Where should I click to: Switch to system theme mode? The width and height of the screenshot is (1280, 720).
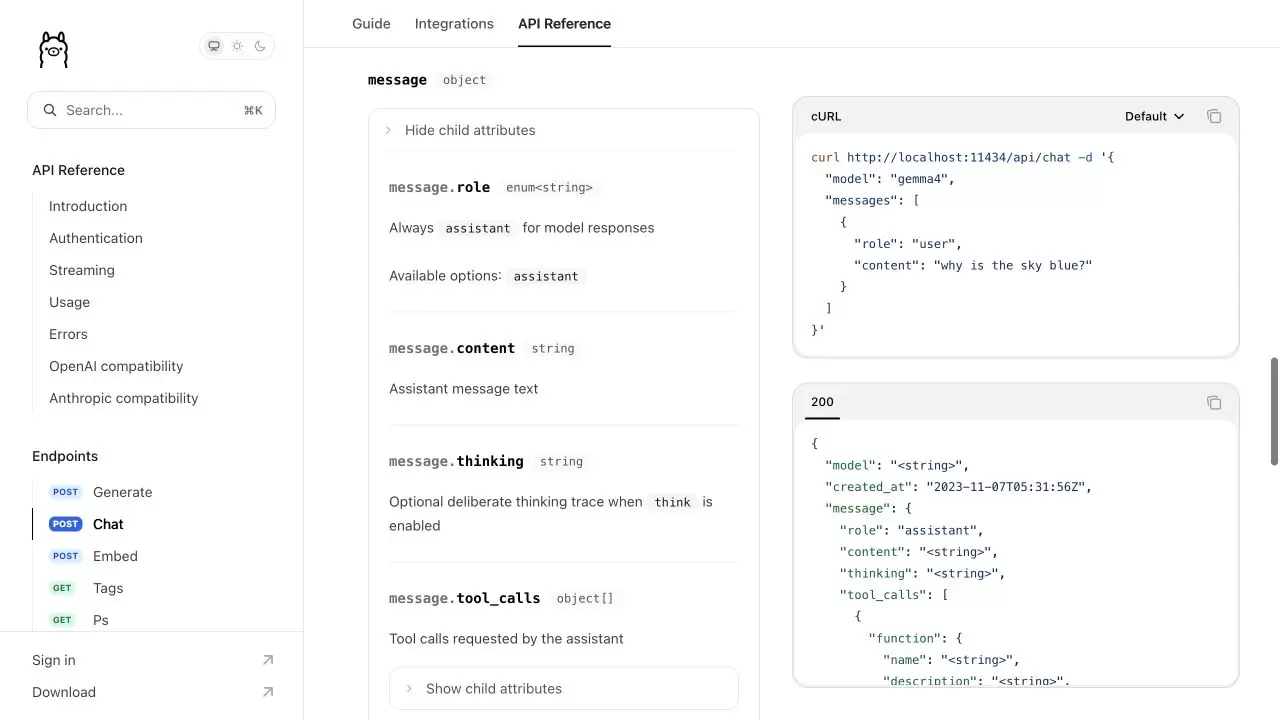tap(213, 46)
